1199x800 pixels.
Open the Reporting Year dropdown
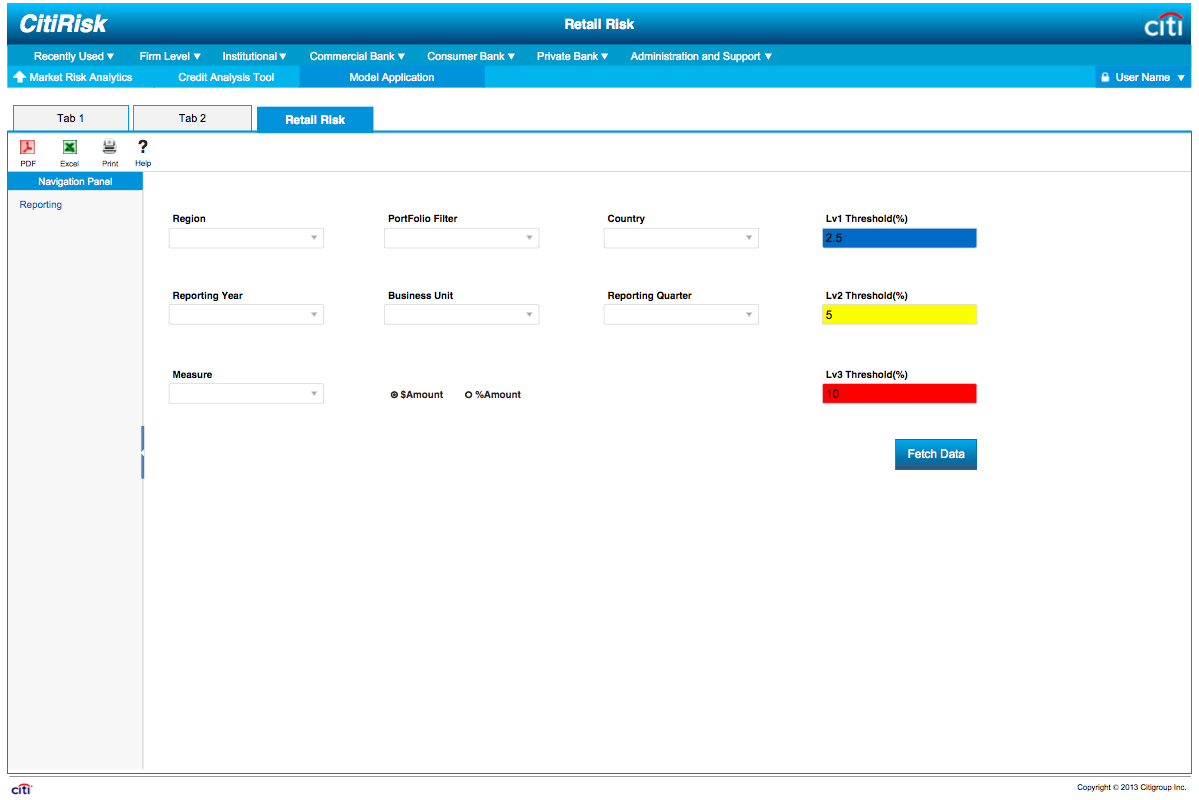click(246, 314)
